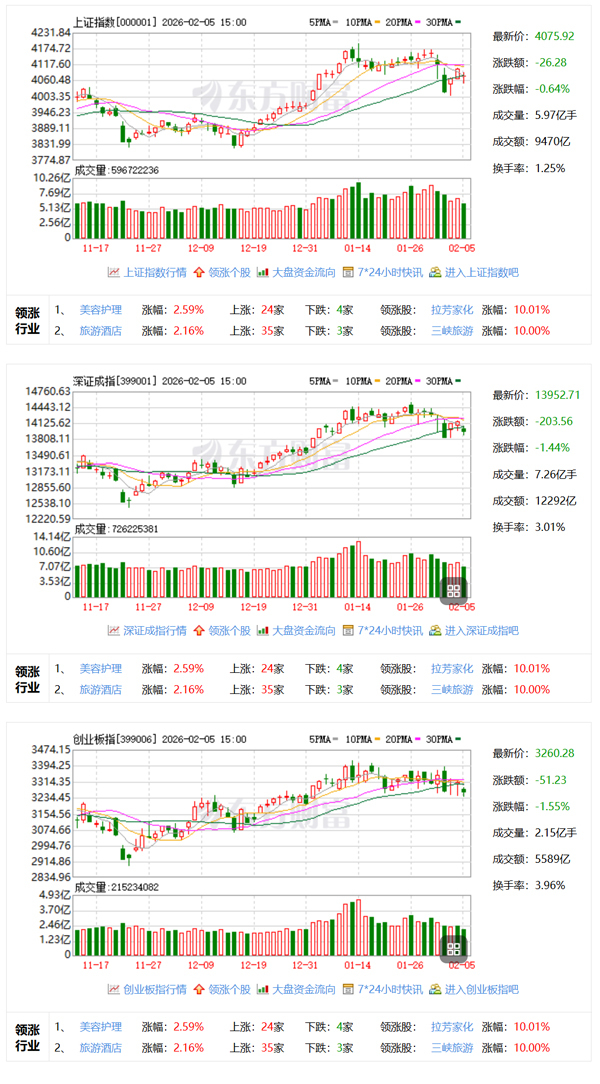This screenshot has height=1084, width=600.
Task: Click 进入深证成指吧 link
Action: [481, 630]
